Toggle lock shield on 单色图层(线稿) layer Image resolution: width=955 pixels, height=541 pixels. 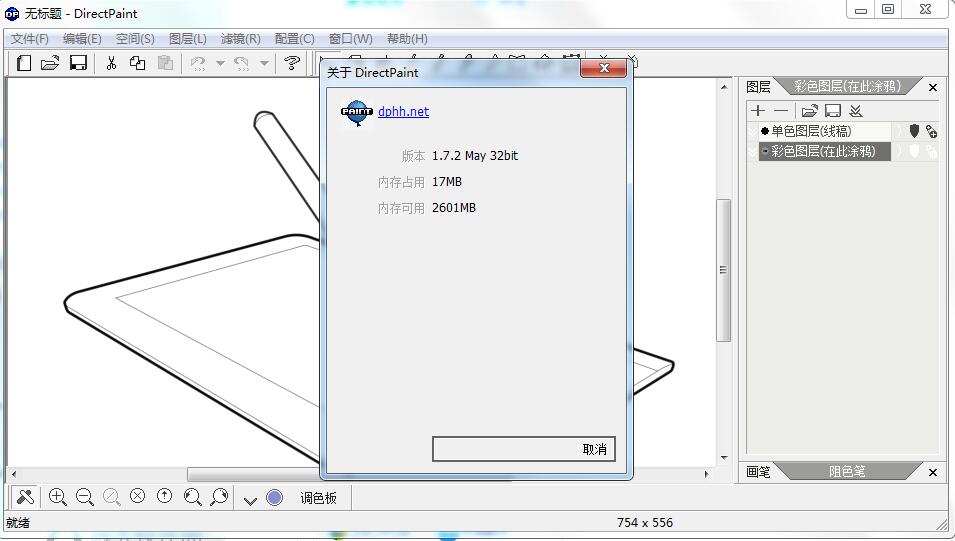[x=914, y=130]
